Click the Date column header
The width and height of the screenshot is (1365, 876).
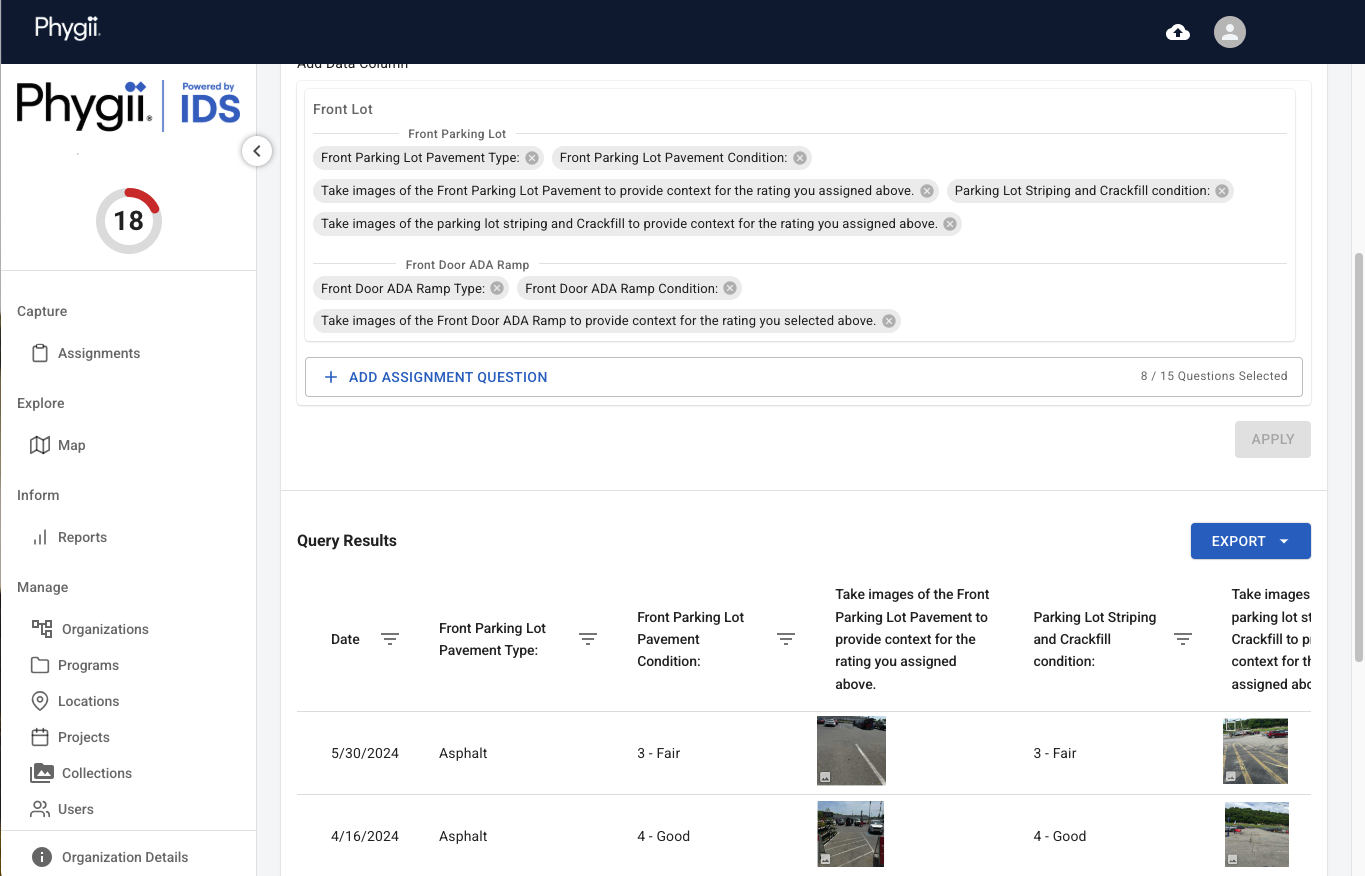345,640
